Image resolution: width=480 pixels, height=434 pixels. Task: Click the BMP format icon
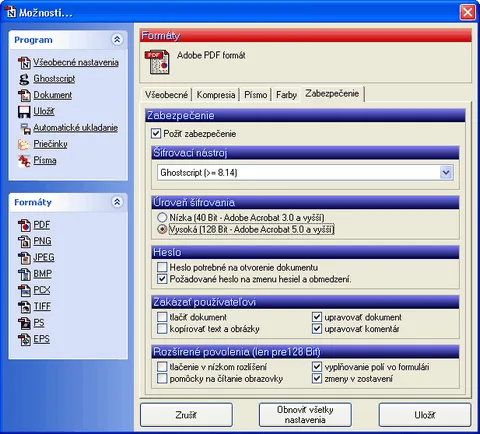(x=24, y=274)
